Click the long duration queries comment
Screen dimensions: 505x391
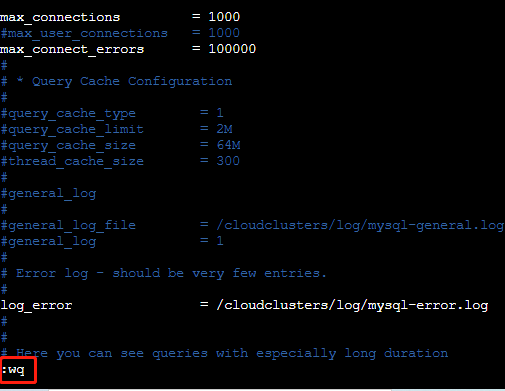click(224, 353)
